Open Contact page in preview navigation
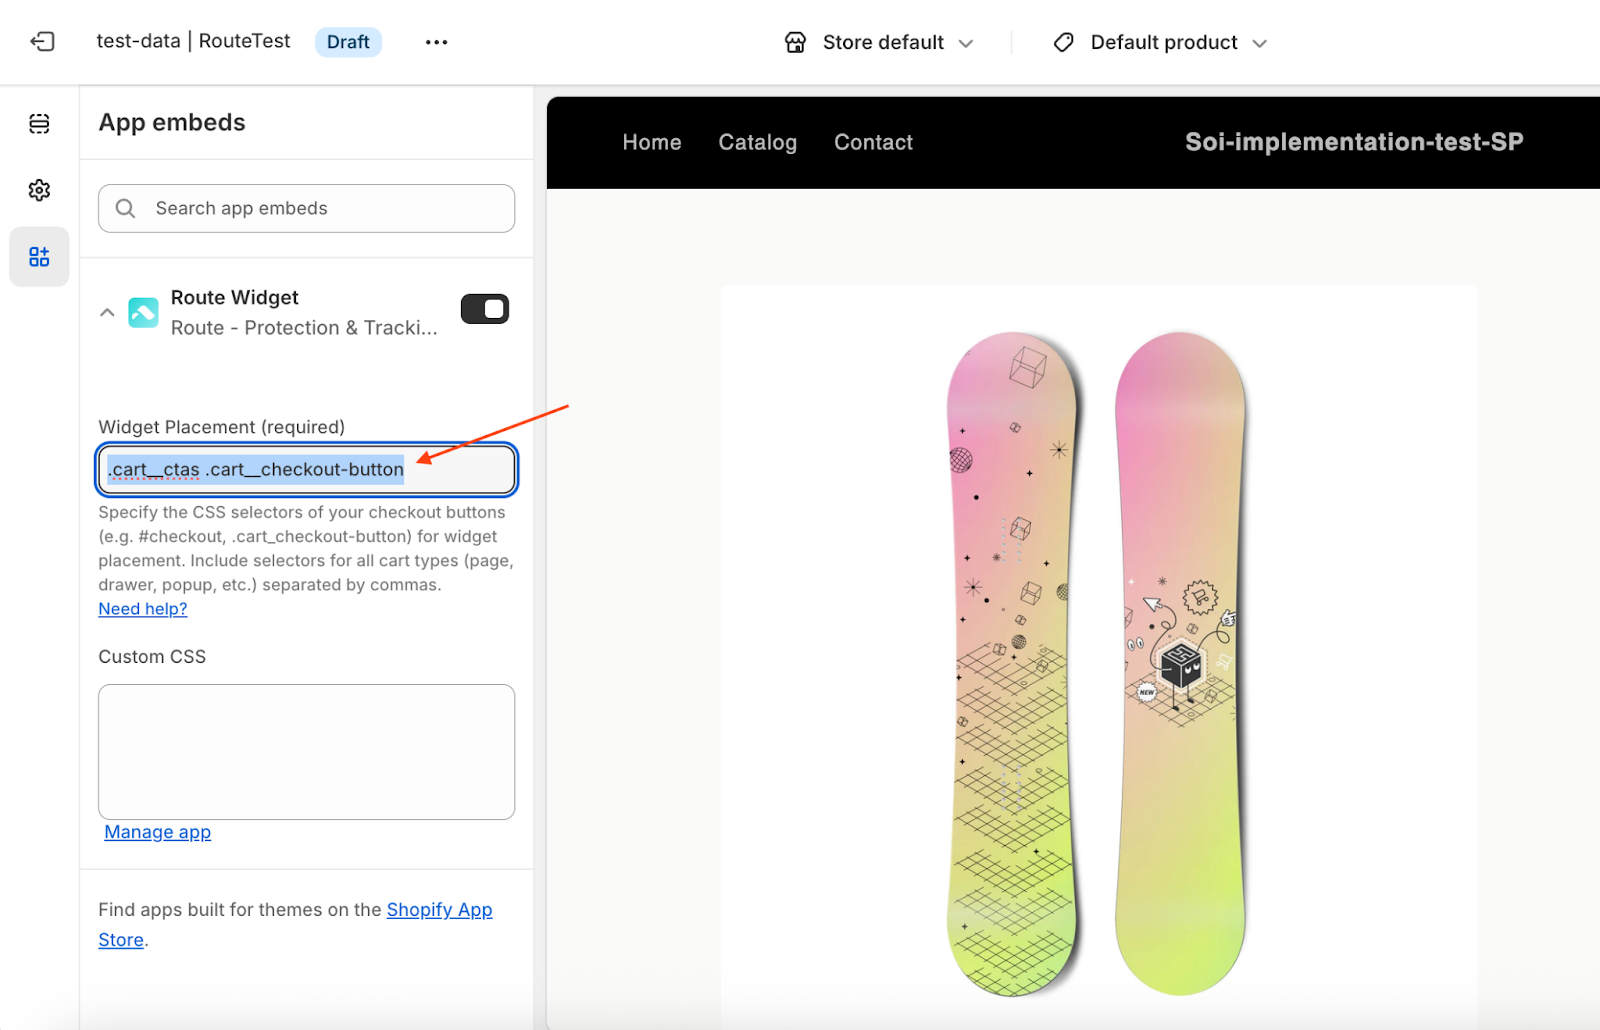 click(873, 142)
